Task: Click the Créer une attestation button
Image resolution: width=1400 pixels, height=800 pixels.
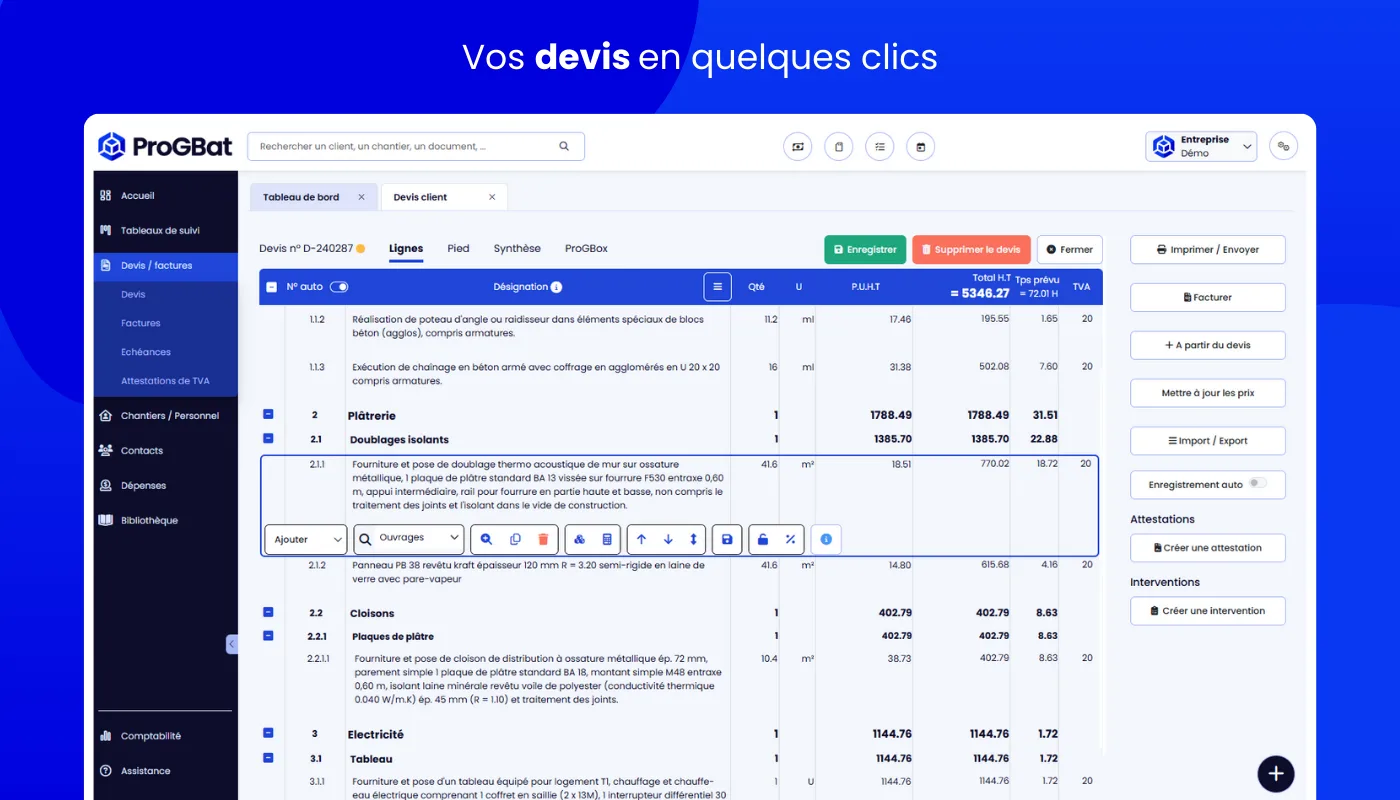Action: point(1208,548)
